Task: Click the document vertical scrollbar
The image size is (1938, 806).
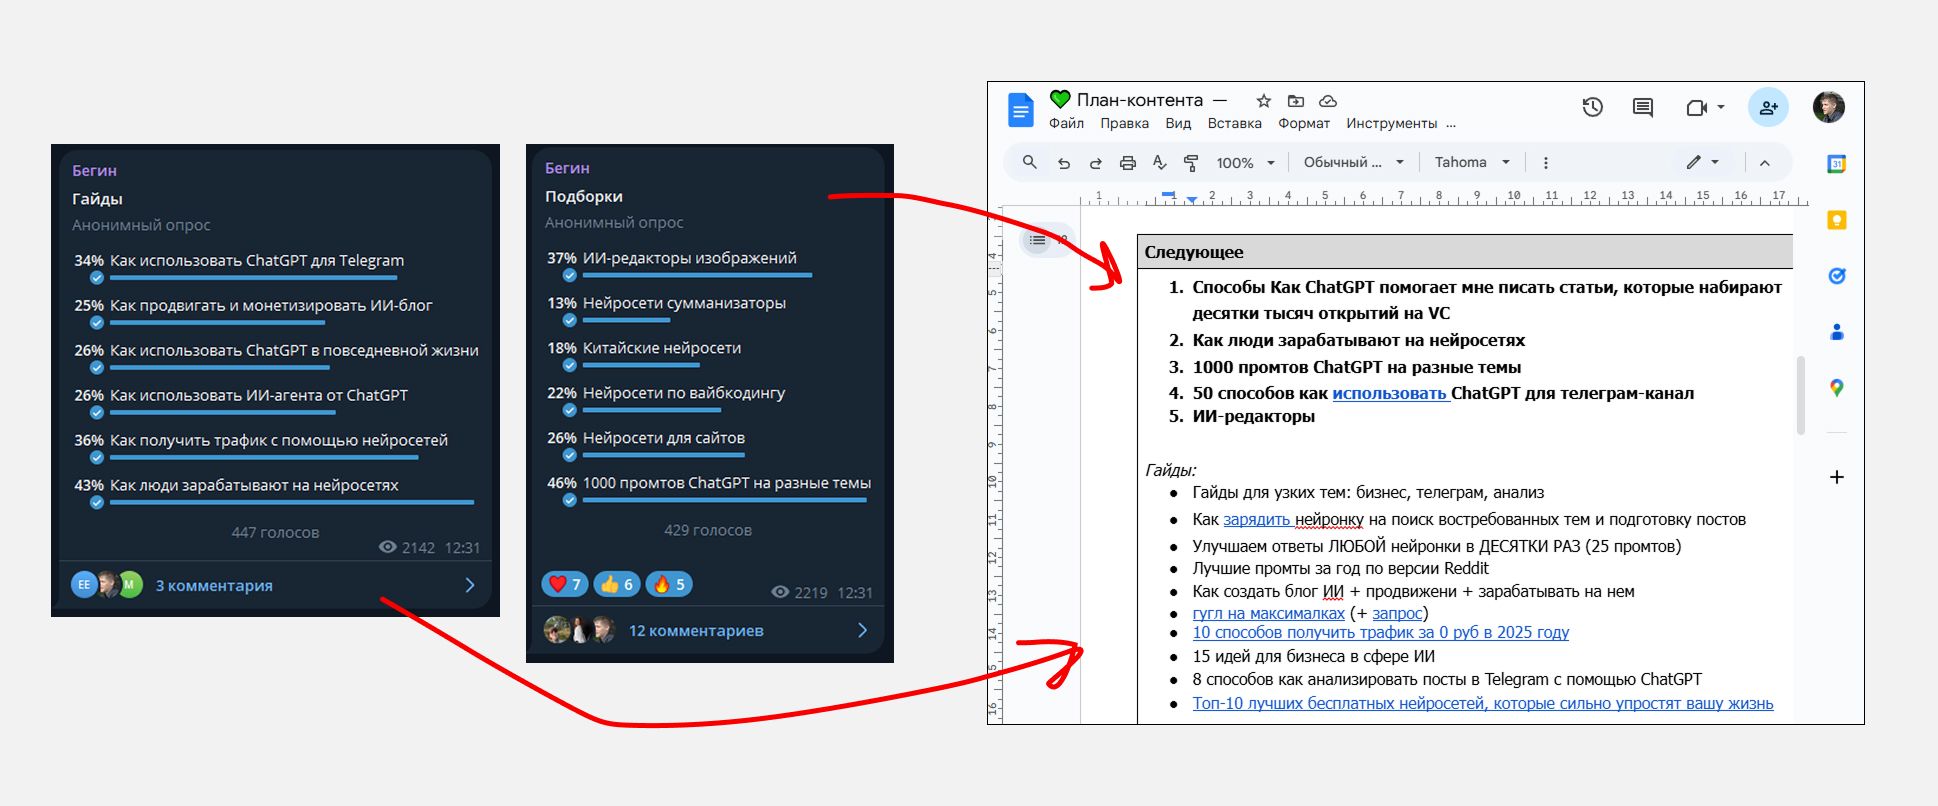Action: (x=1801, y=395)
